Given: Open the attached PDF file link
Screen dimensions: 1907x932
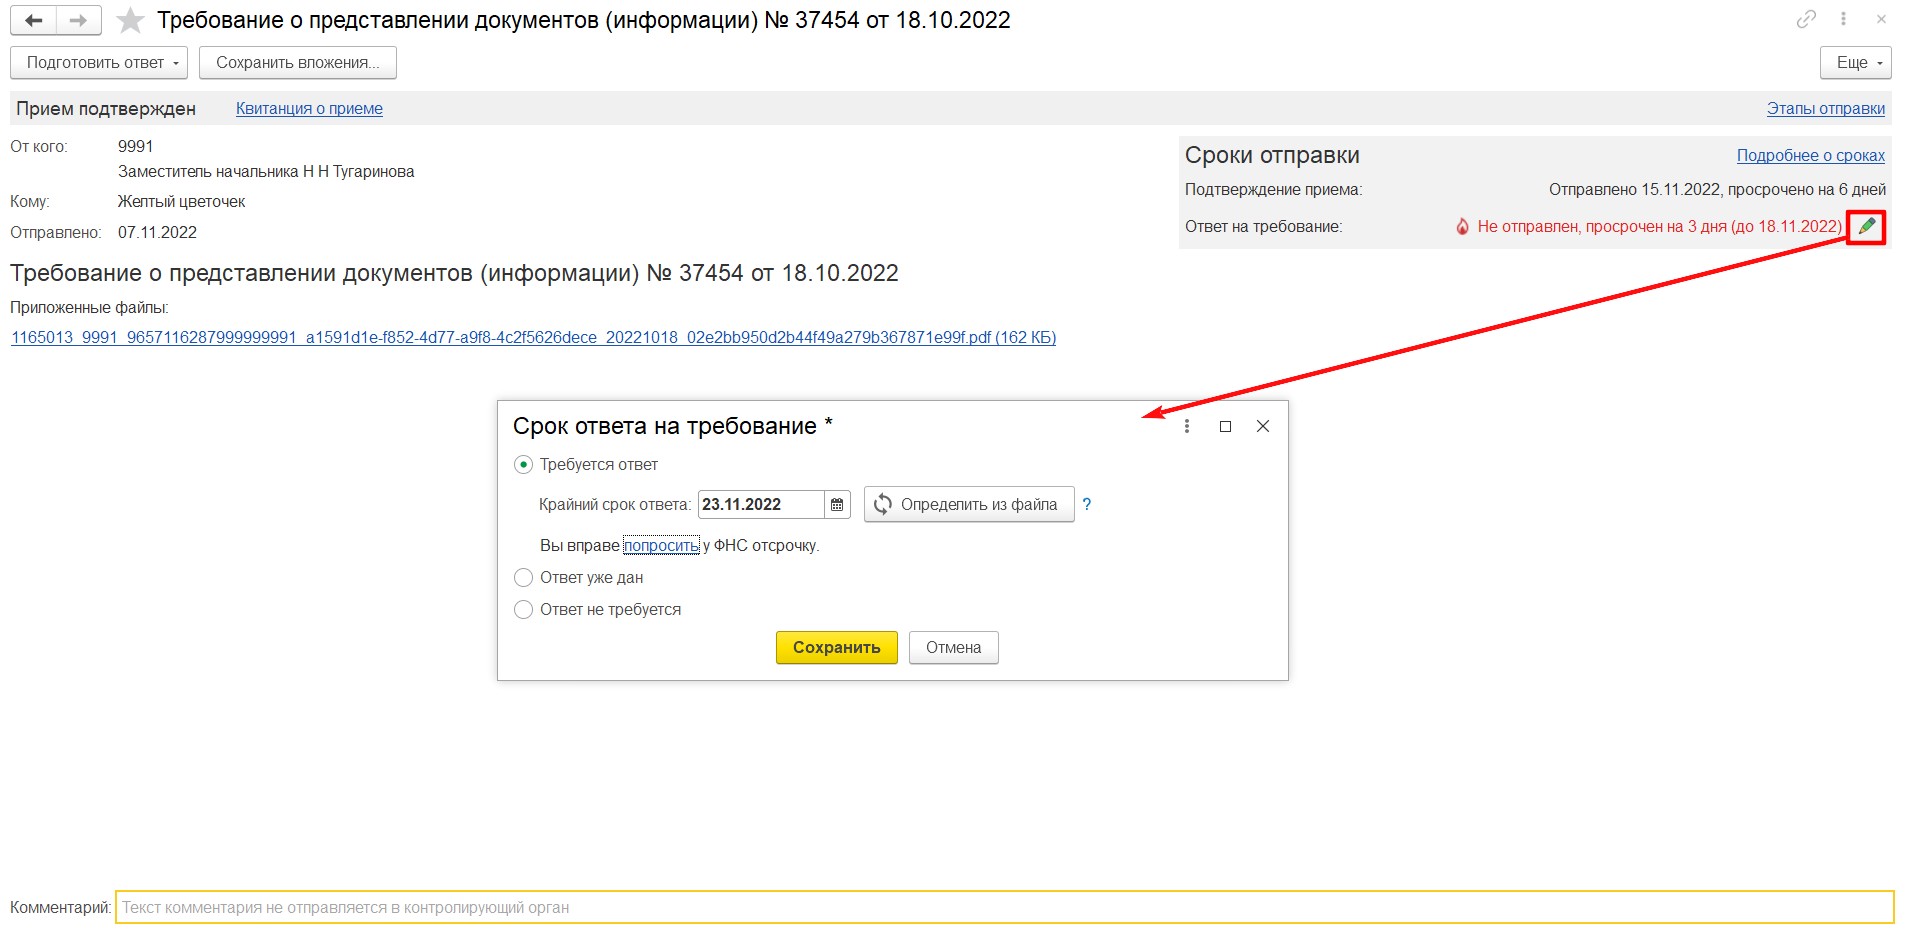Looking at the screenshot, I should click(x=533, y=338).
